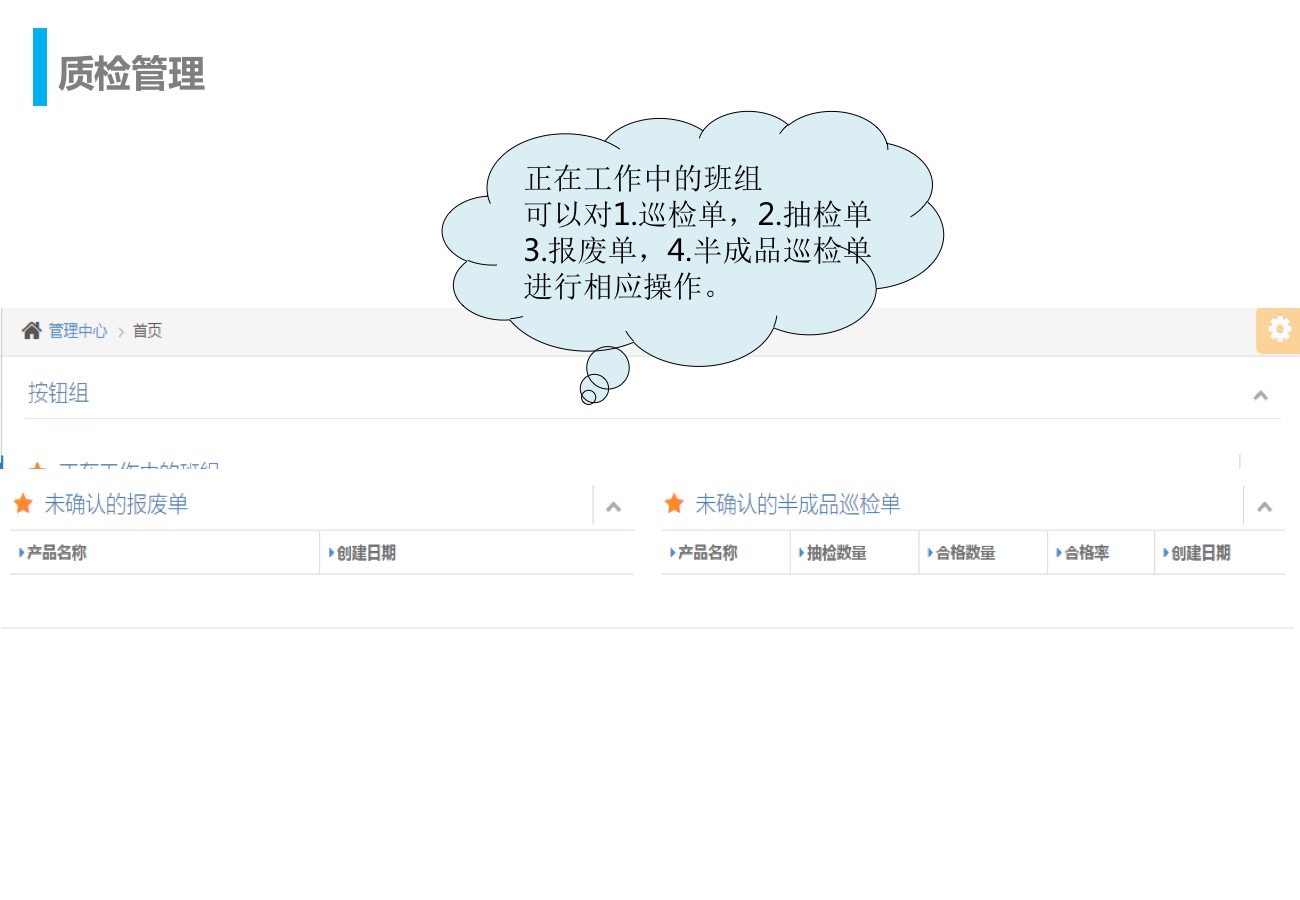Click the 未确认的报废单 panel title

[116, 504]
